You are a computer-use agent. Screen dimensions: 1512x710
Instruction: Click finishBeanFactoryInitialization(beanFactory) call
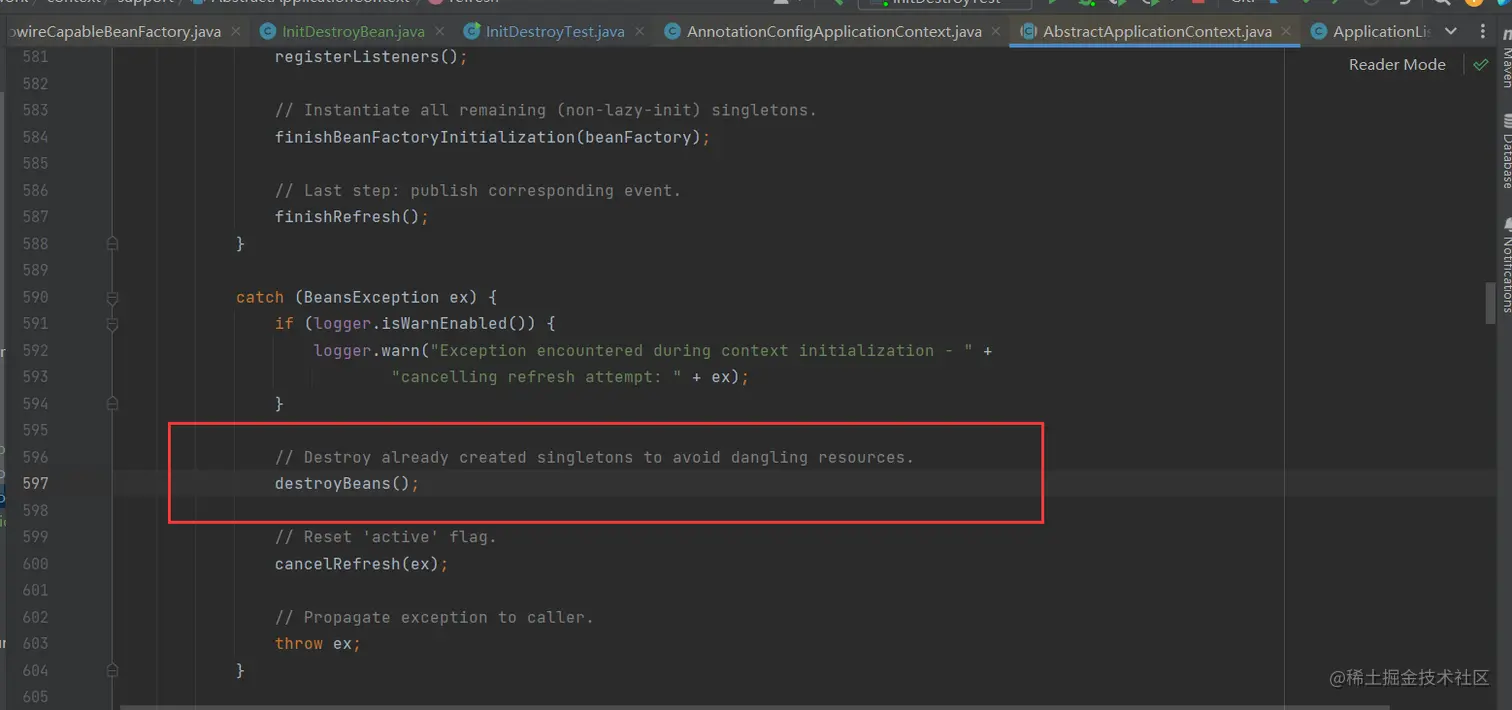[492, 137]
